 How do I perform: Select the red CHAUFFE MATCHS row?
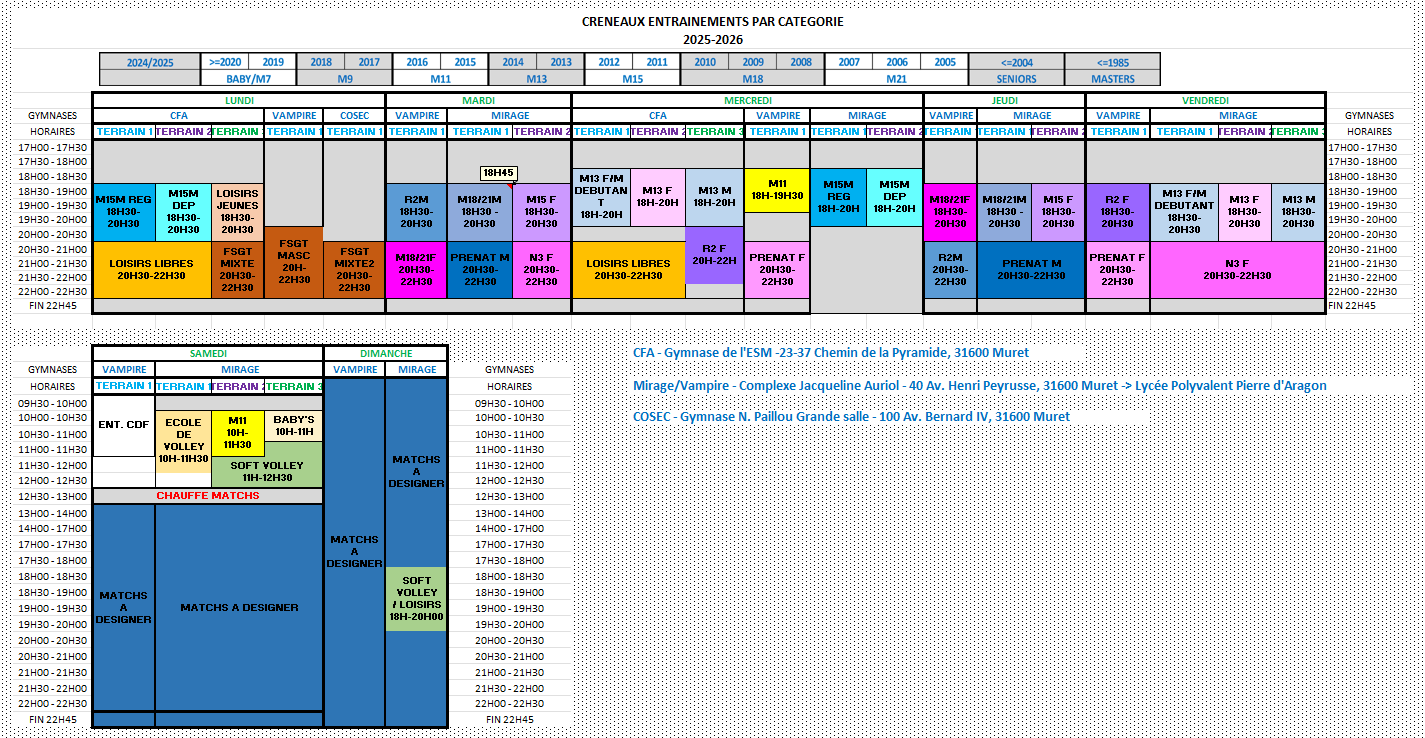coord(207,496)
